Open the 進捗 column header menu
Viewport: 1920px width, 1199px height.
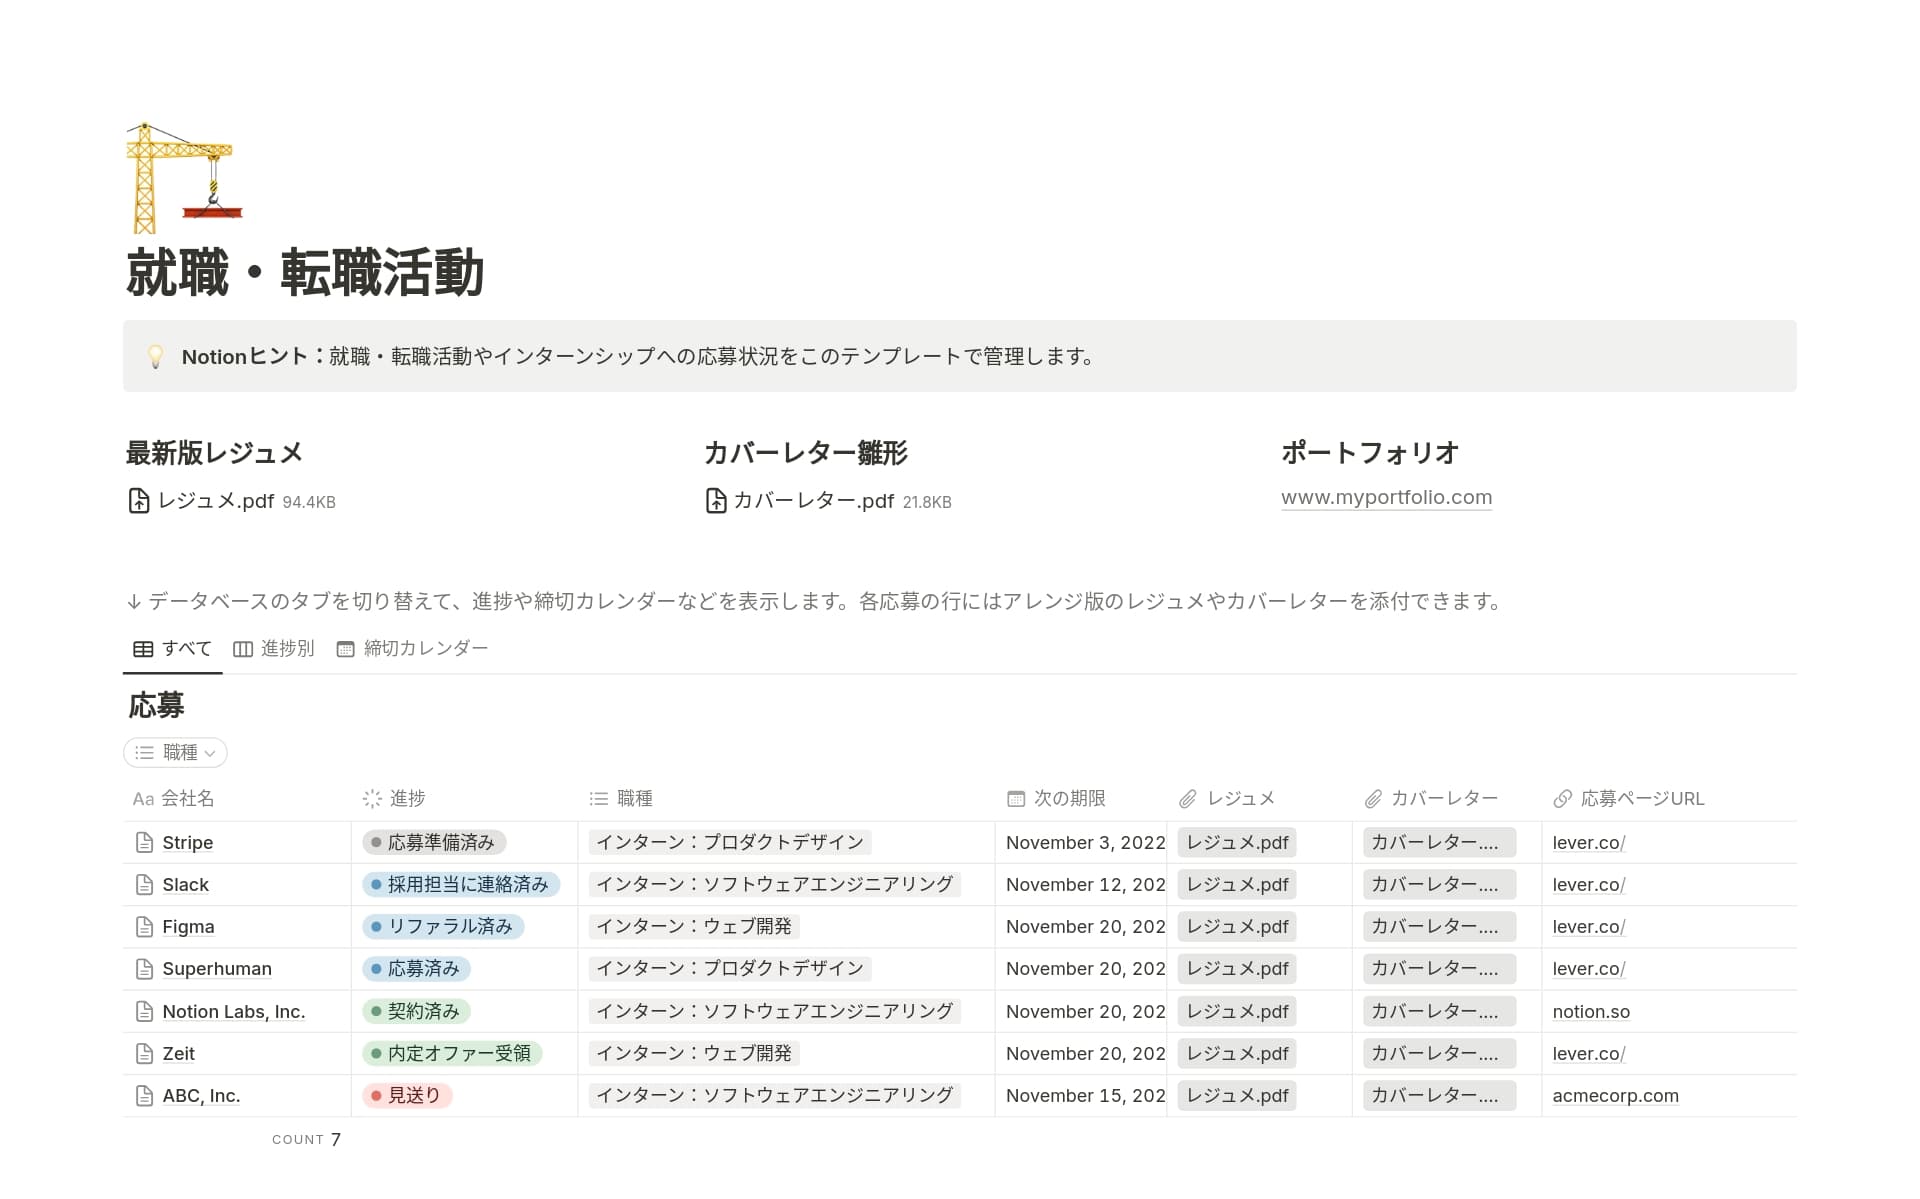click(x=398, y=798)
